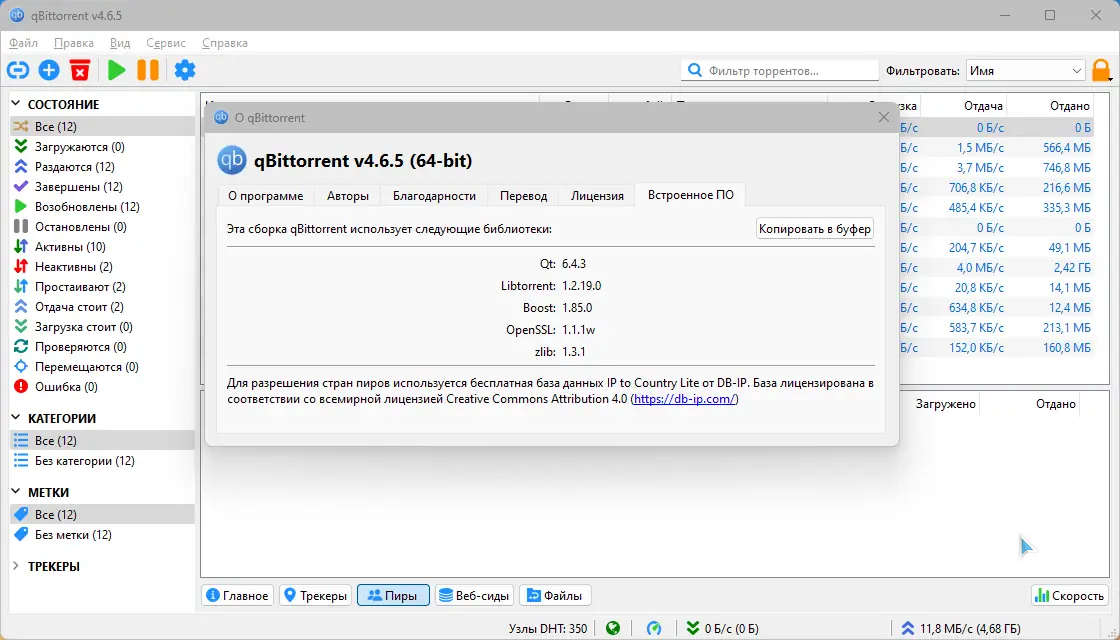Click the Libtorrent version 1.2.19.0 text

581,286
